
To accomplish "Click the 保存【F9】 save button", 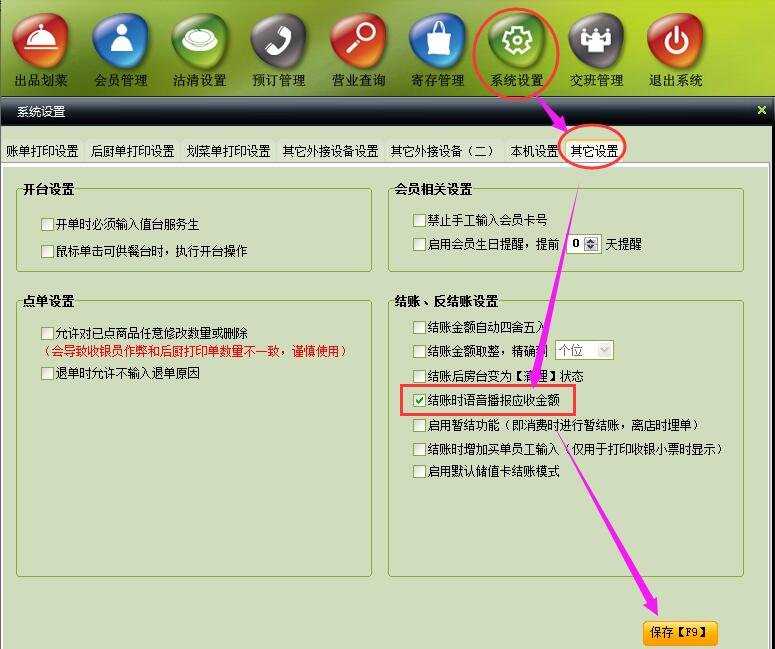I will [x=680, y=632].
